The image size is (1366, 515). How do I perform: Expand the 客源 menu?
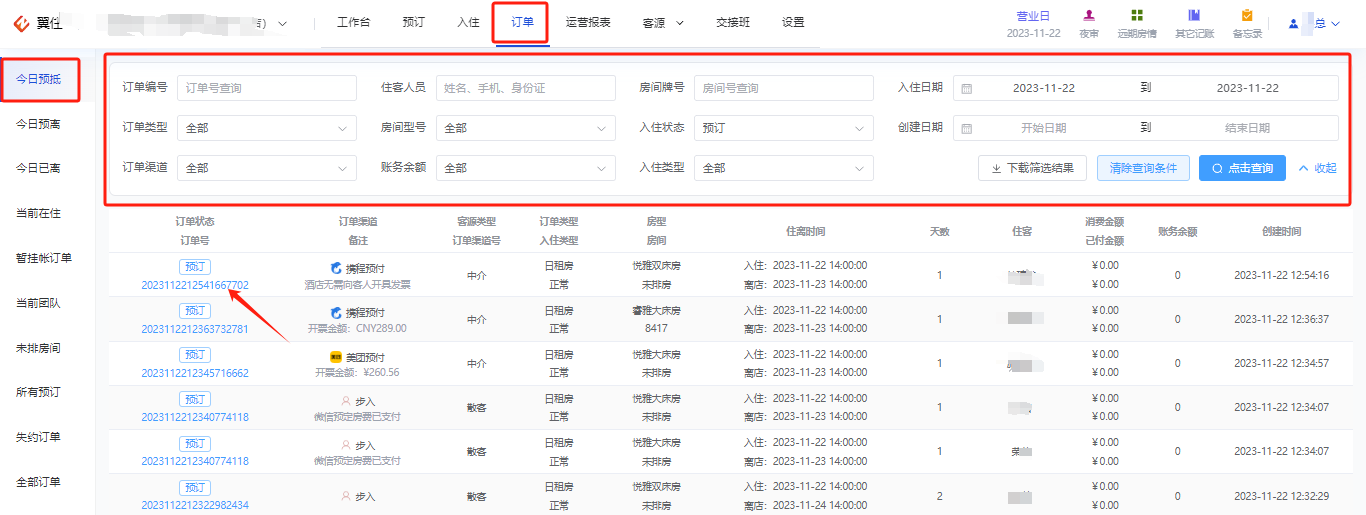tap(663, 22)
